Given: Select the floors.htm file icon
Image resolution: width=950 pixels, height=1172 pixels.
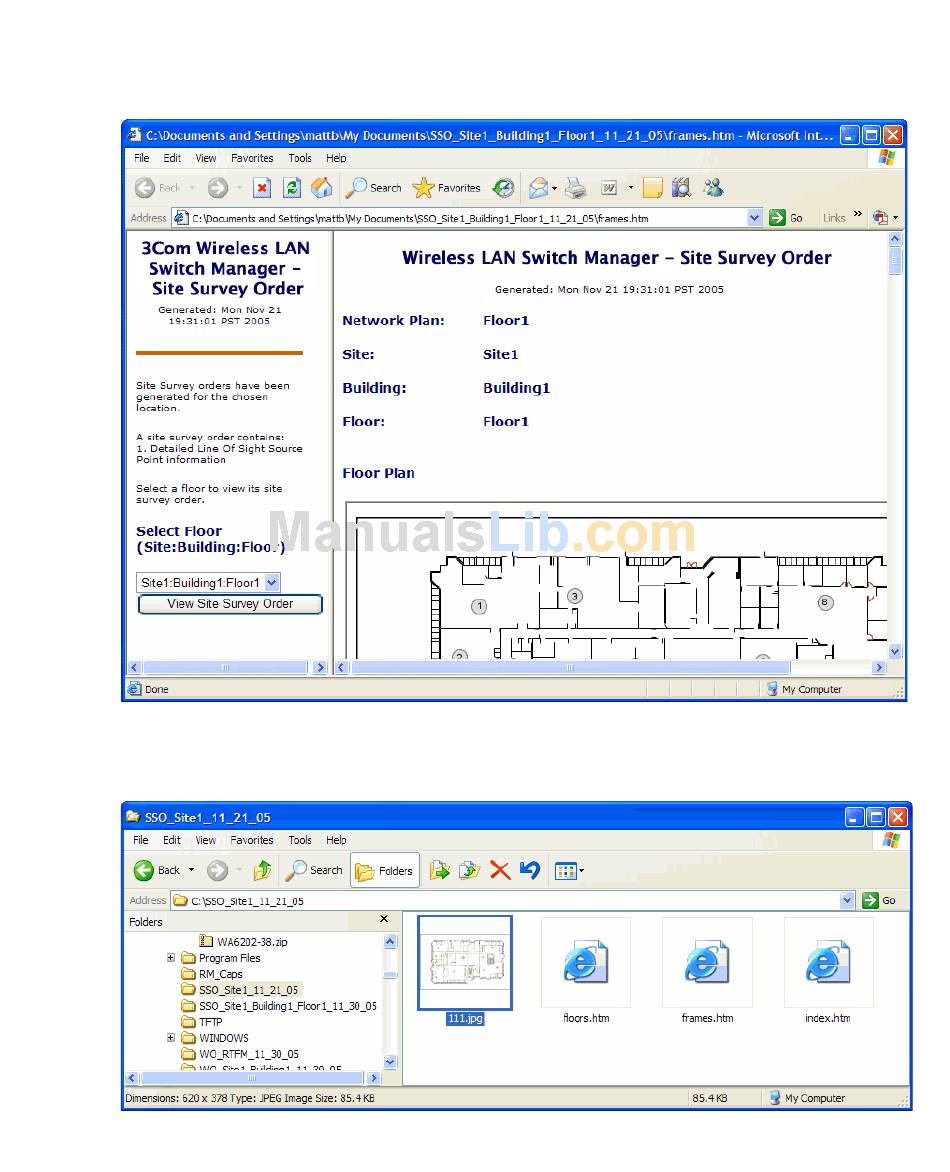Looking at the screenshot, I should [x=586, y=963].
